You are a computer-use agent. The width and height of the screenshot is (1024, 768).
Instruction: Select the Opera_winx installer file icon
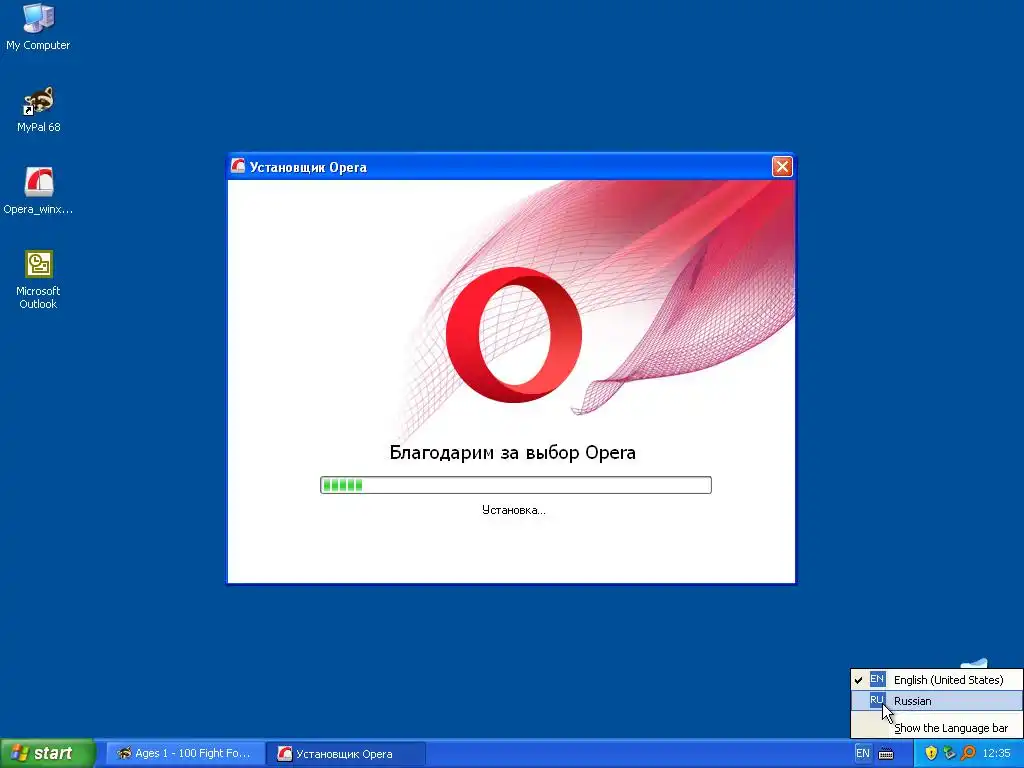click(38, 191)
